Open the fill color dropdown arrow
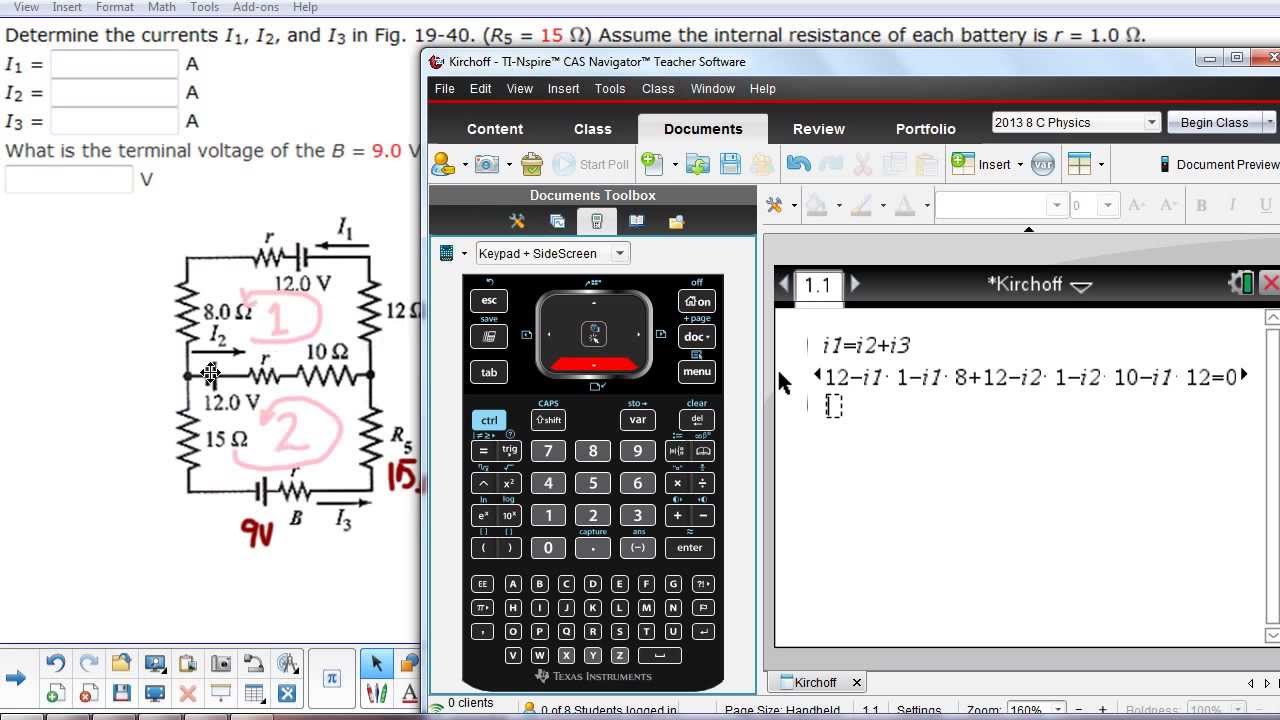 click(x=838, y=205)
